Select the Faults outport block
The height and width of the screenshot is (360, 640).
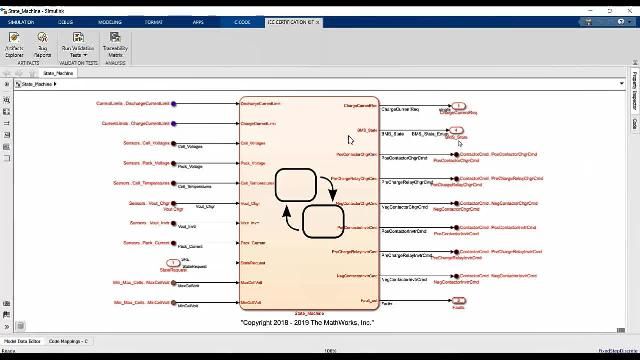pos(458,301)
